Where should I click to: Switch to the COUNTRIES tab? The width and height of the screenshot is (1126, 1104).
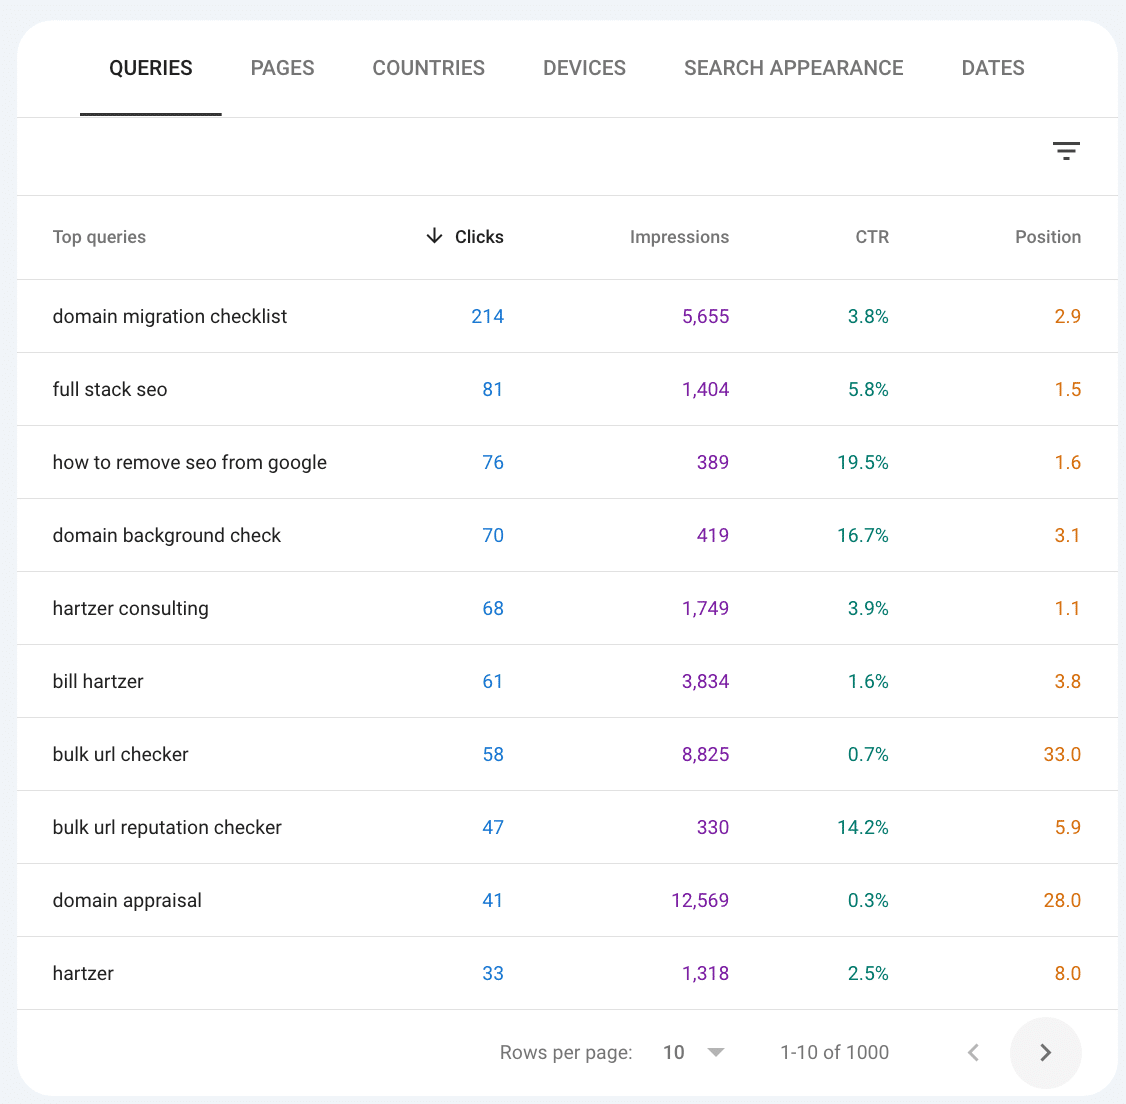(x=429, y=68)
